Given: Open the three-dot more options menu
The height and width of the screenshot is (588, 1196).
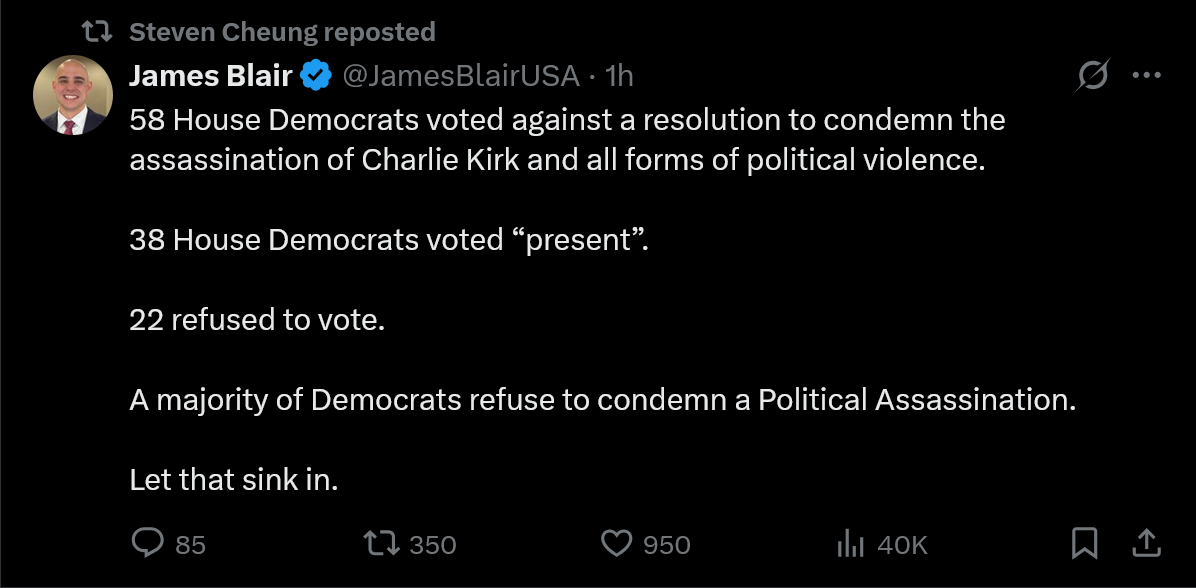Looking at the screenshot, I should point(1146,76).
